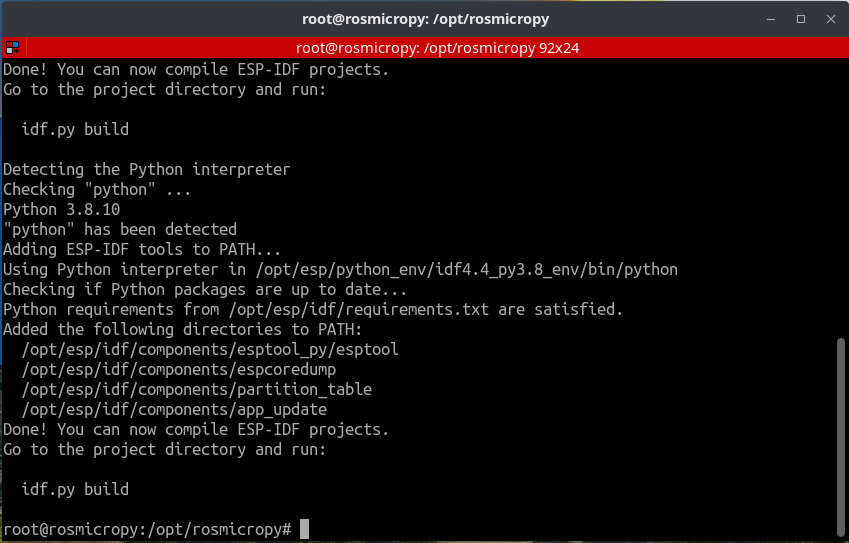Image resolution: width=849 pixels, height=543 pixels.
Task: Minimize the terminal window
Action: click(771, 19)
